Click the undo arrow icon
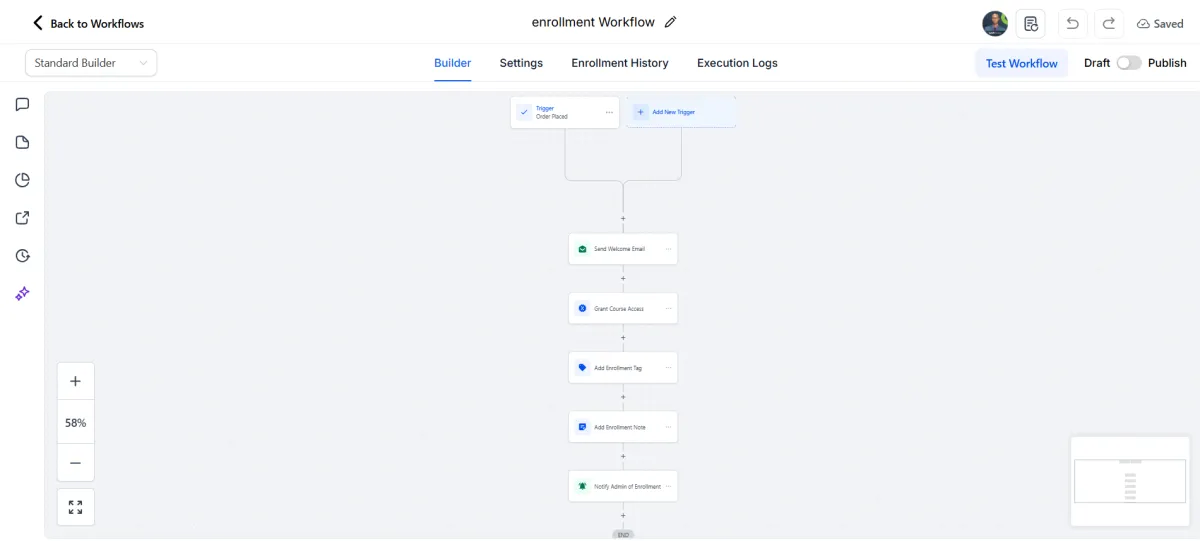1200x541 pixels. tap(1073, 23)
